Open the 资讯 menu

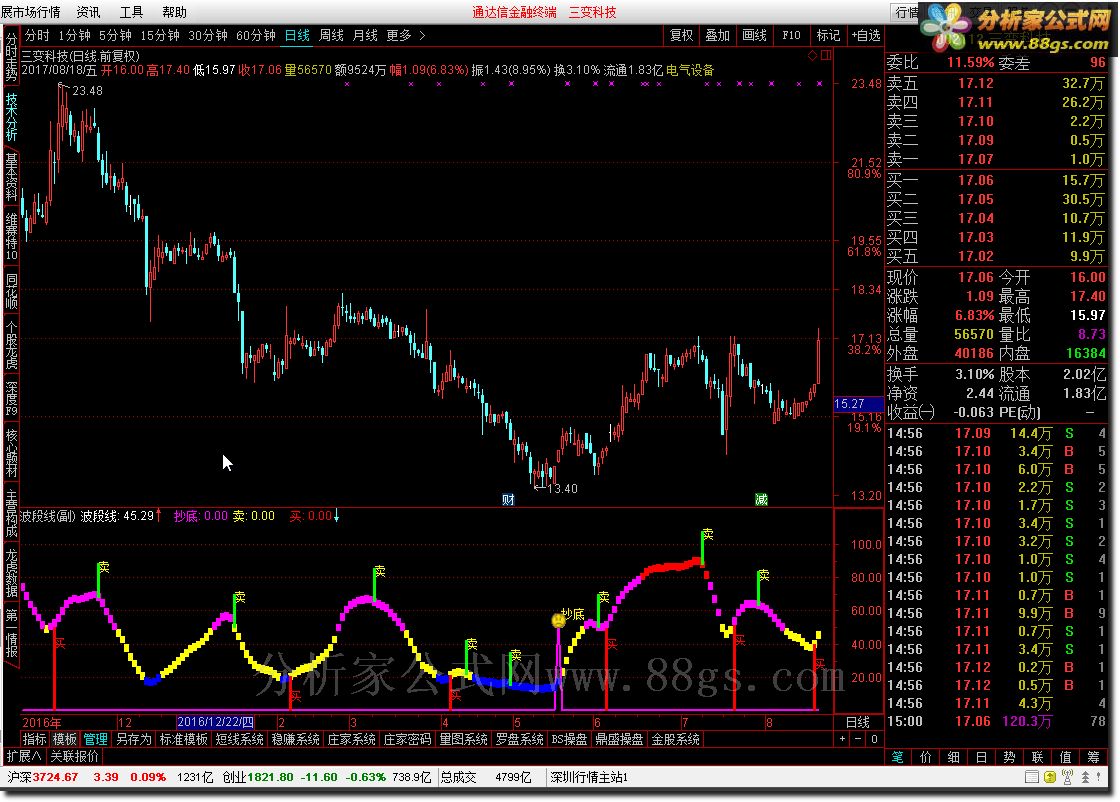(x=89, y=12)
